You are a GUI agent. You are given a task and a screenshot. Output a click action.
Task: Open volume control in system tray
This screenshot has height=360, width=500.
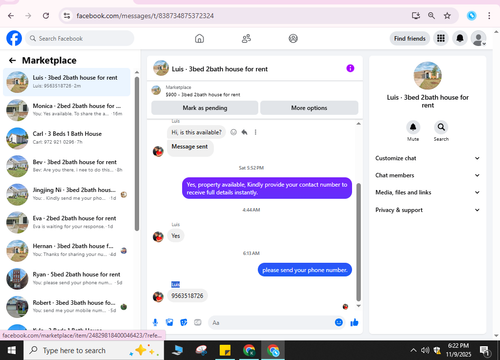(425, 350)
